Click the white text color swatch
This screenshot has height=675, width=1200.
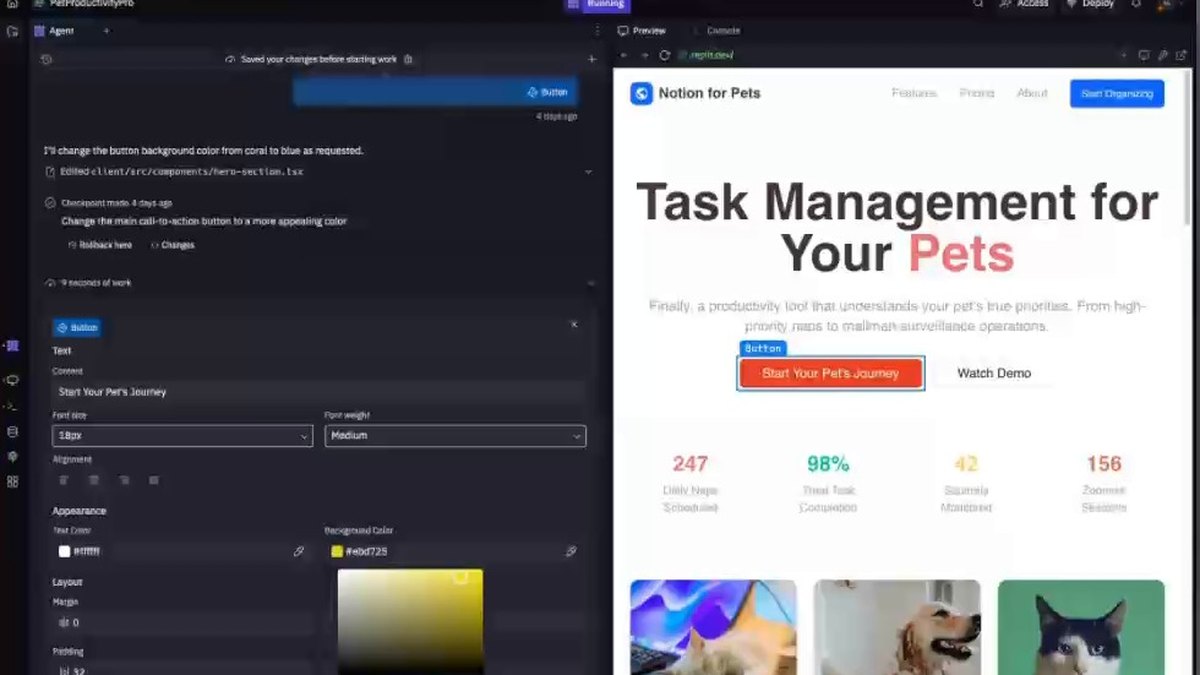click(64, 551)
